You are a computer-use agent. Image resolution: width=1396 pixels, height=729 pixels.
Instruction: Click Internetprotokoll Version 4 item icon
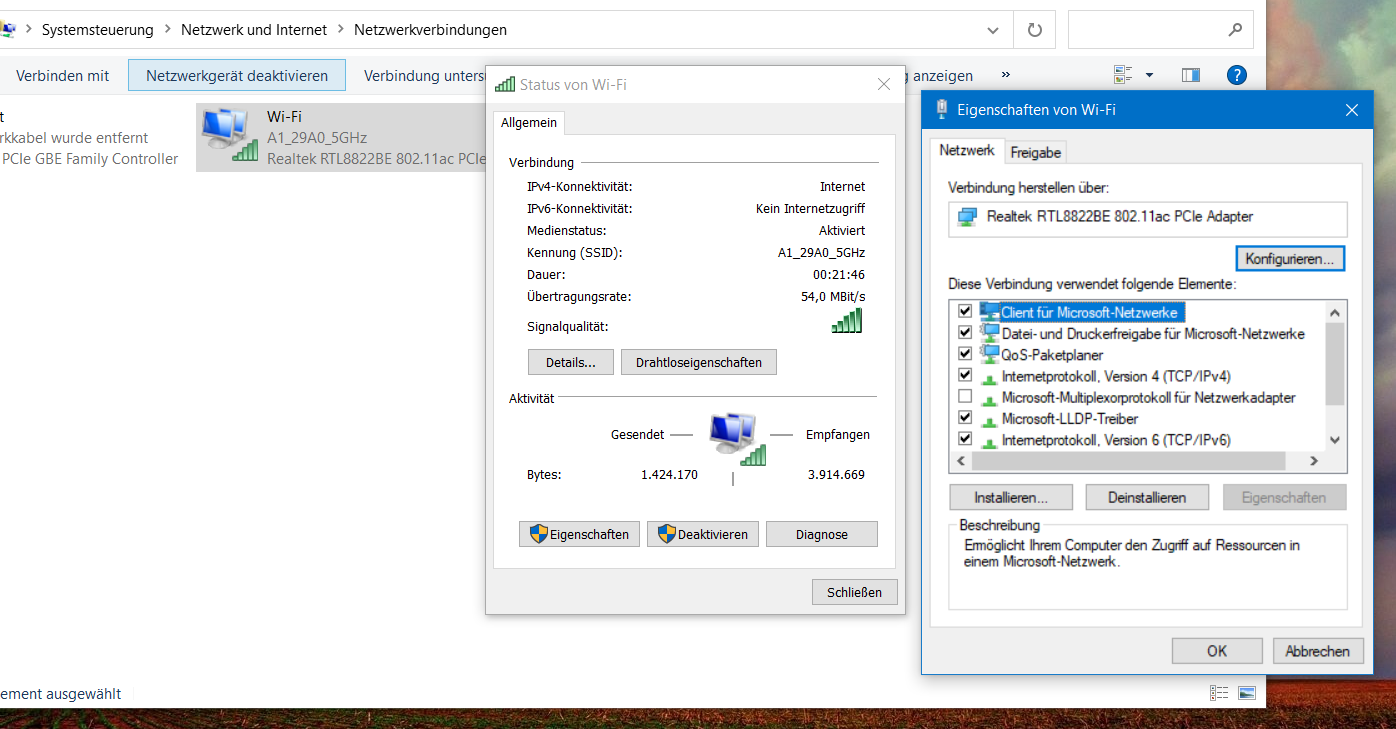(990, 377)
